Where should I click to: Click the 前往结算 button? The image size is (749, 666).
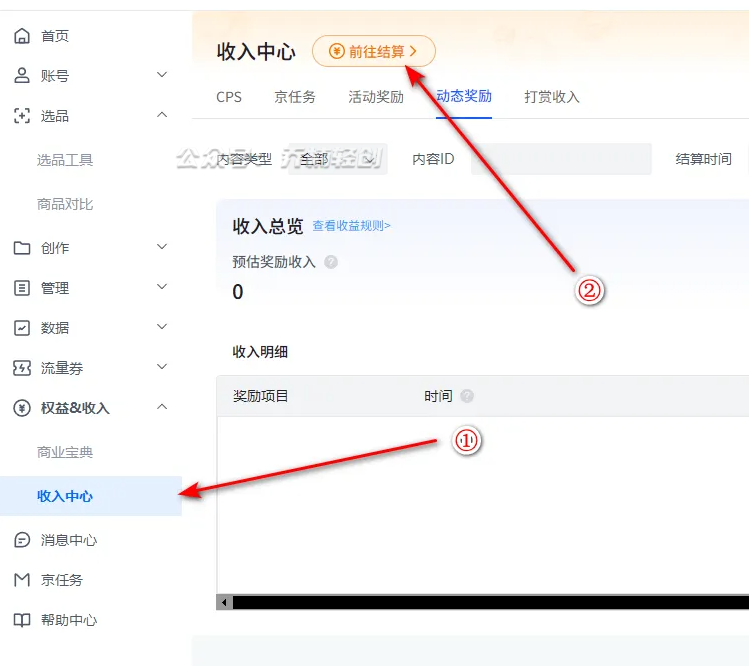374,52
